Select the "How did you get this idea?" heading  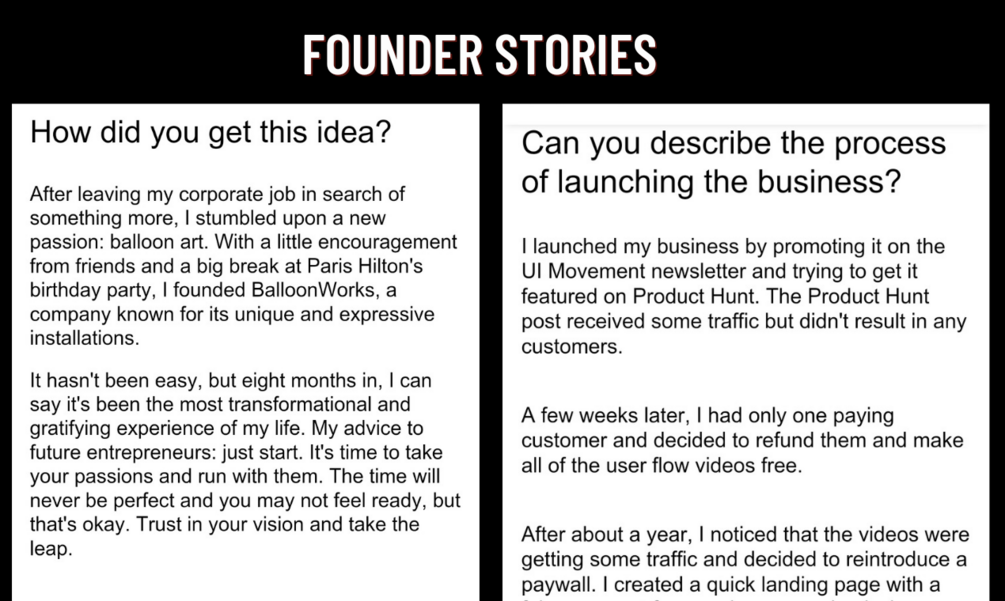point(210,133)
